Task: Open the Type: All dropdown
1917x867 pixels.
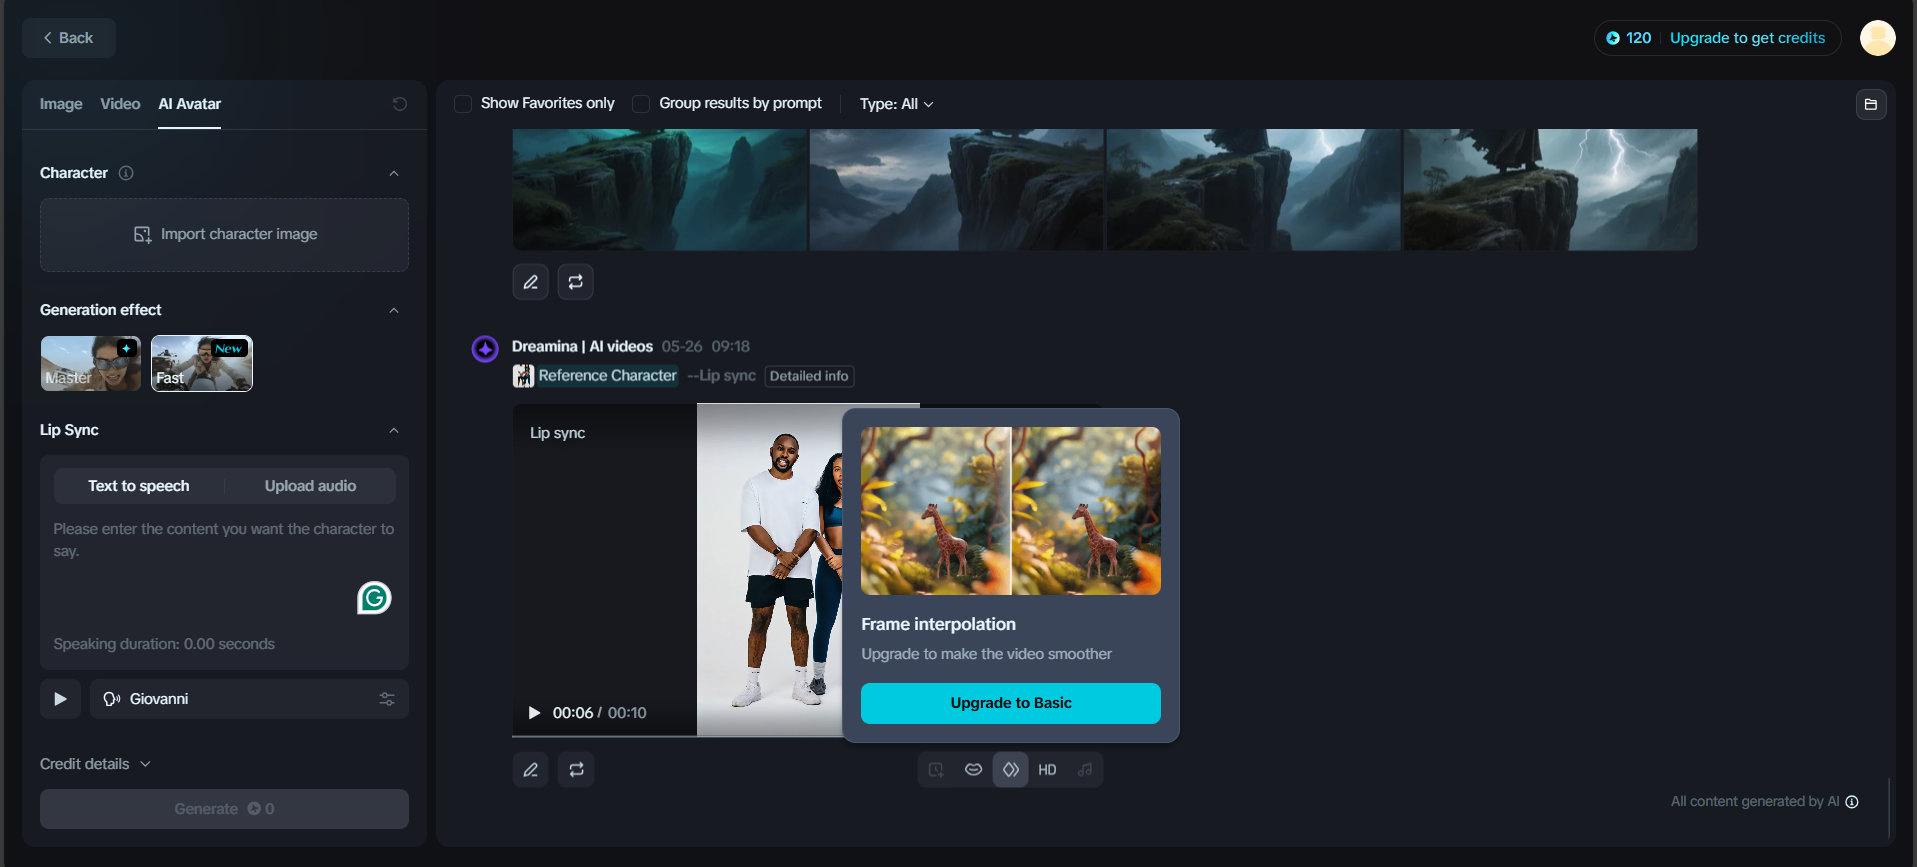Action: (896, 104)
